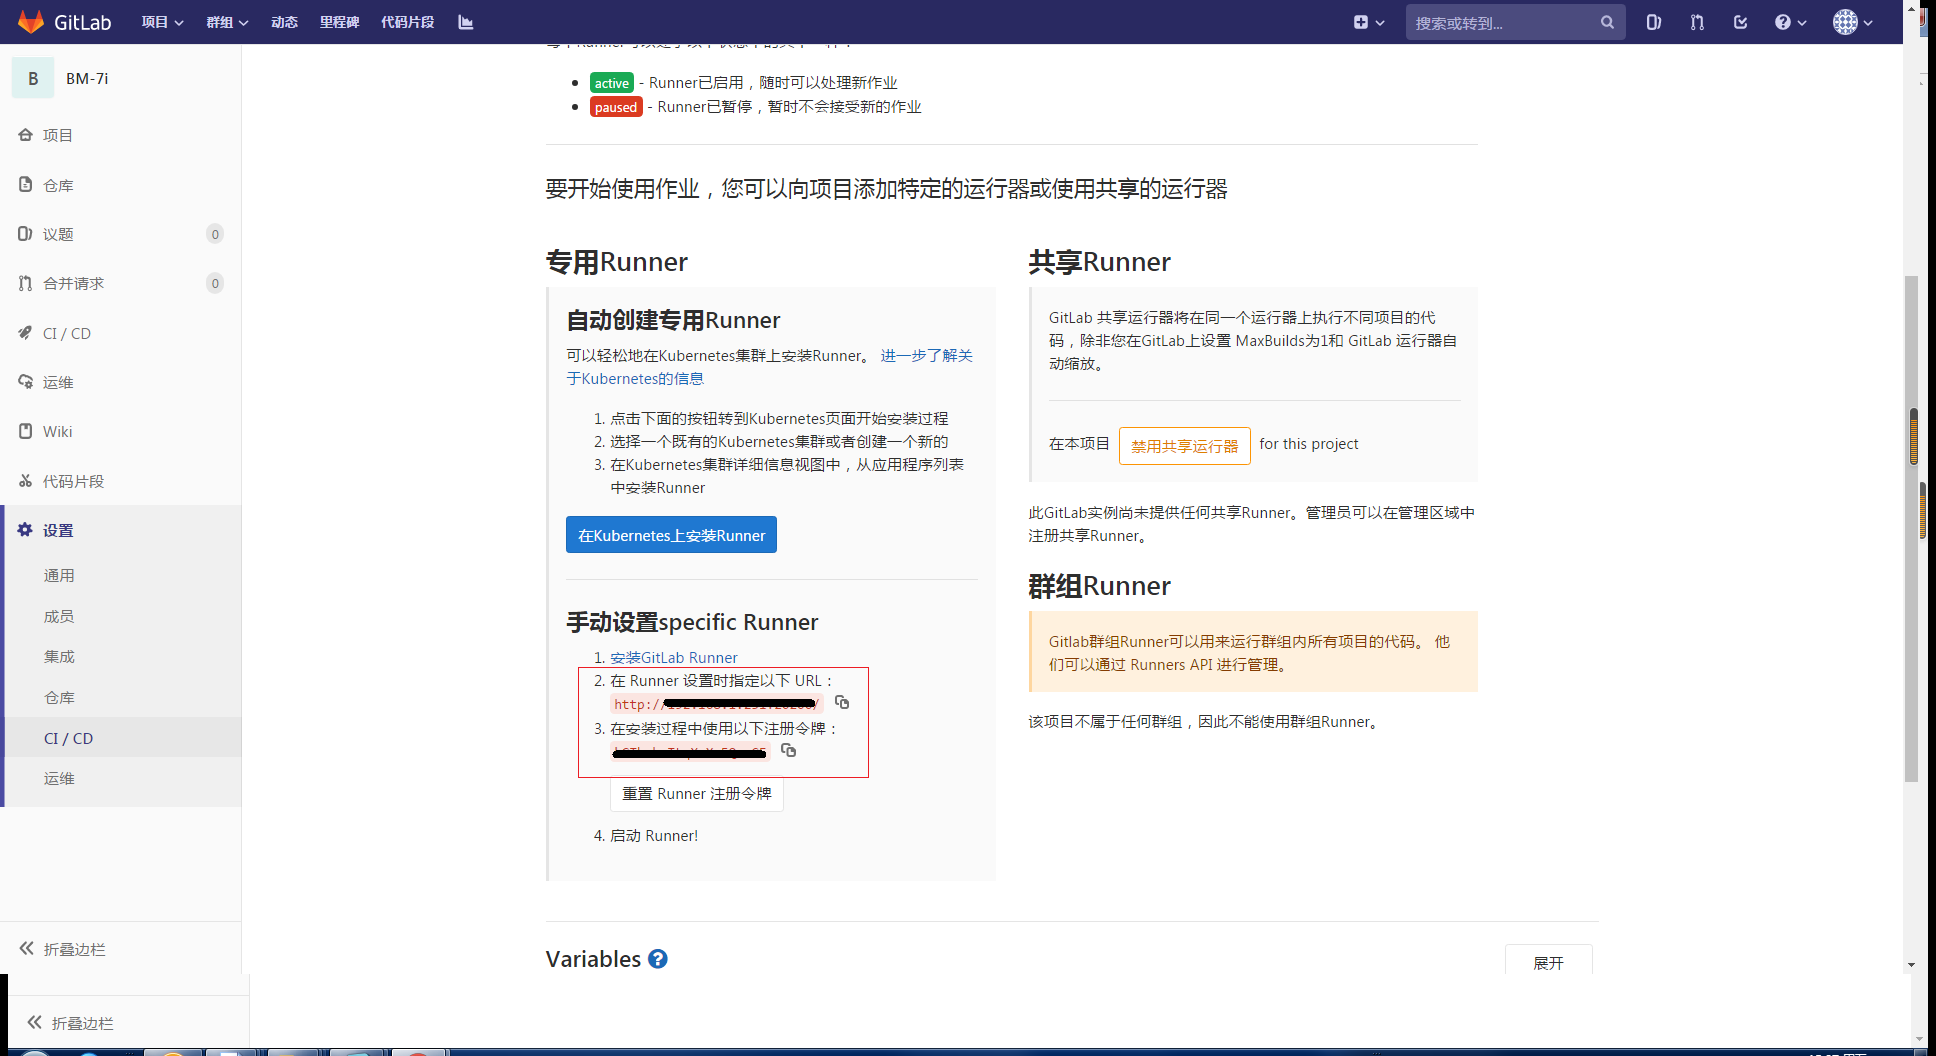Open issues from the top navigation icon

pos(1652,21)
